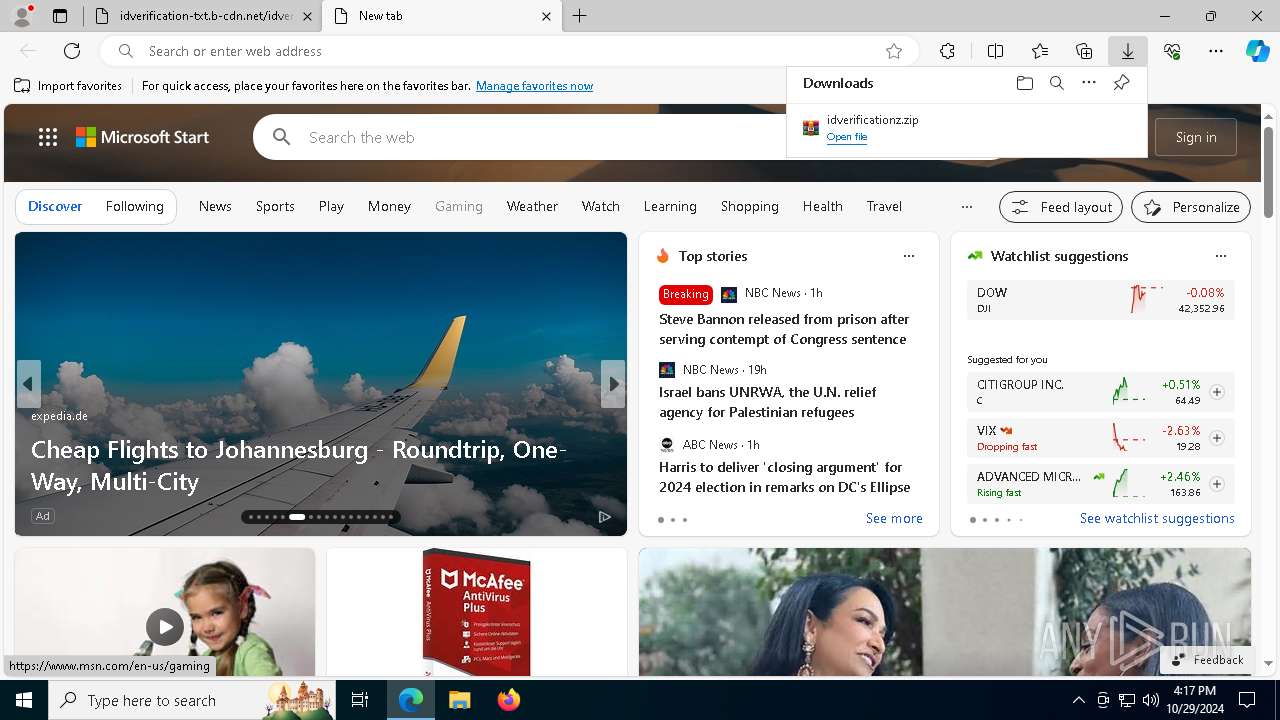Image resolution: width=1280 pixels, height=720 pixels.
Task: Open Edge Settings and more menu
Action: tap(1216, 51)
